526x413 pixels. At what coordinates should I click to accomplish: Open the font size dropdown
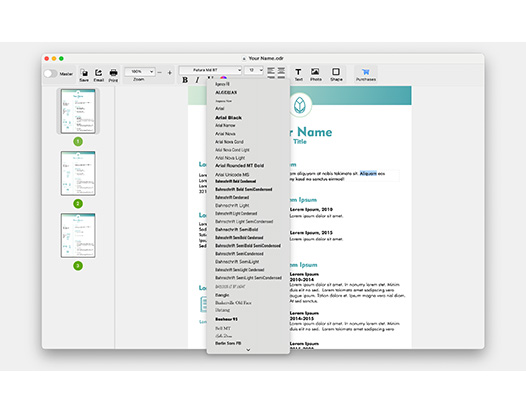pos(254,70)
